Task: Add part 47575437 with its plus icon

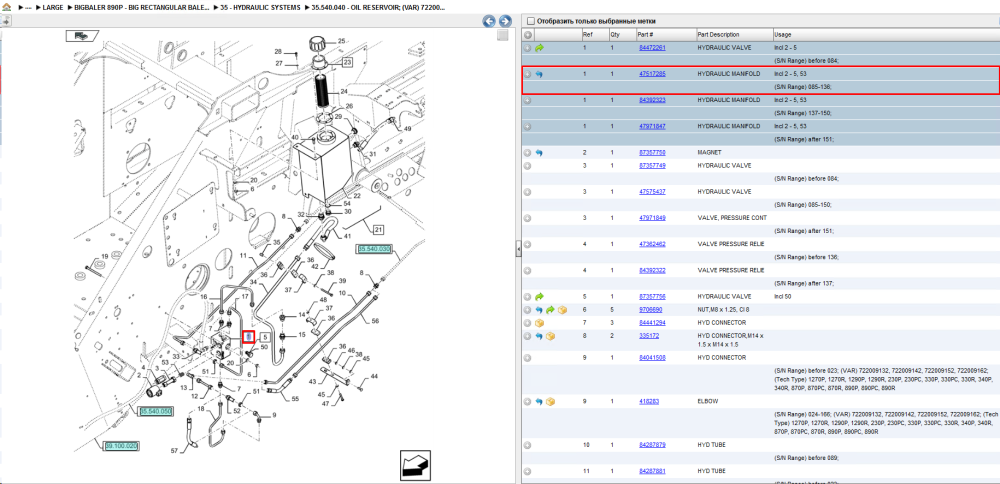Action: pyautogui.click(x=527, y=192)
